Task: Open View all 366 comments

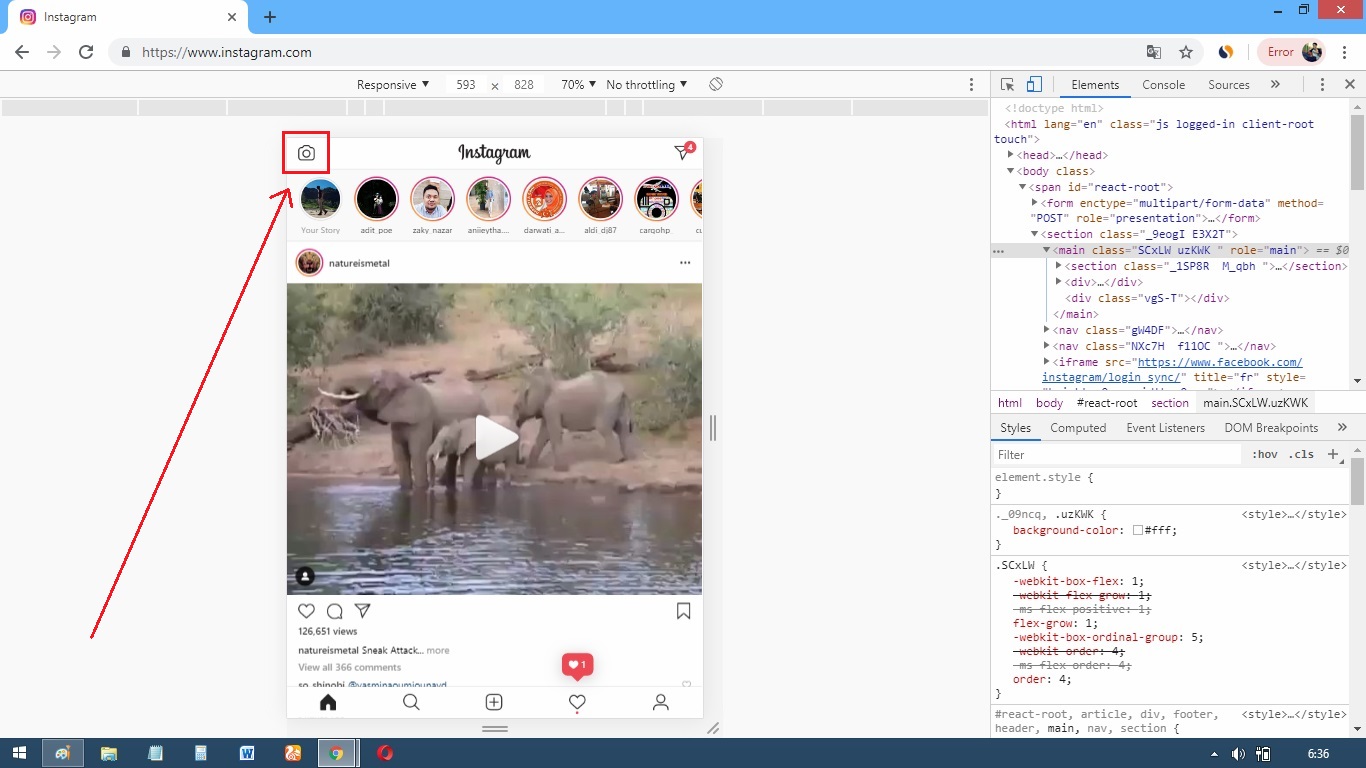Action: (x=350, y=668)
